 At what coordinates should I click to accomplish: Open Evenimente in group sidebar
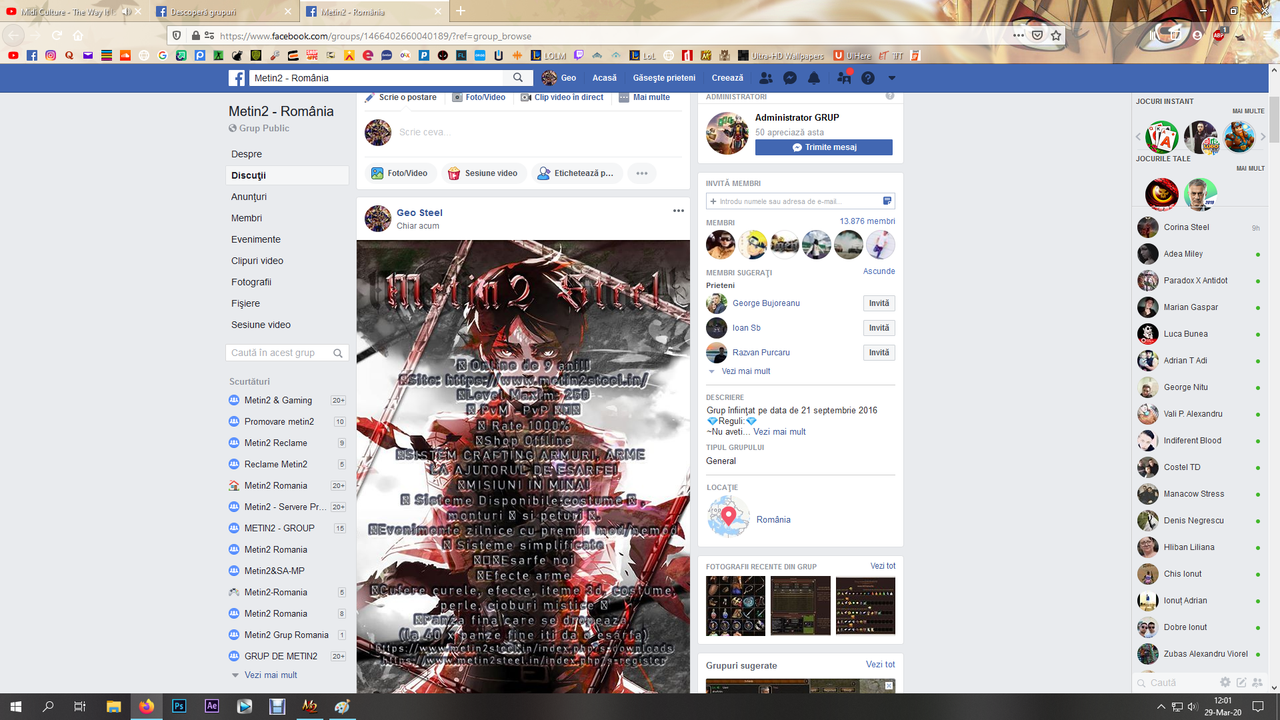click(x=256, y=239)
